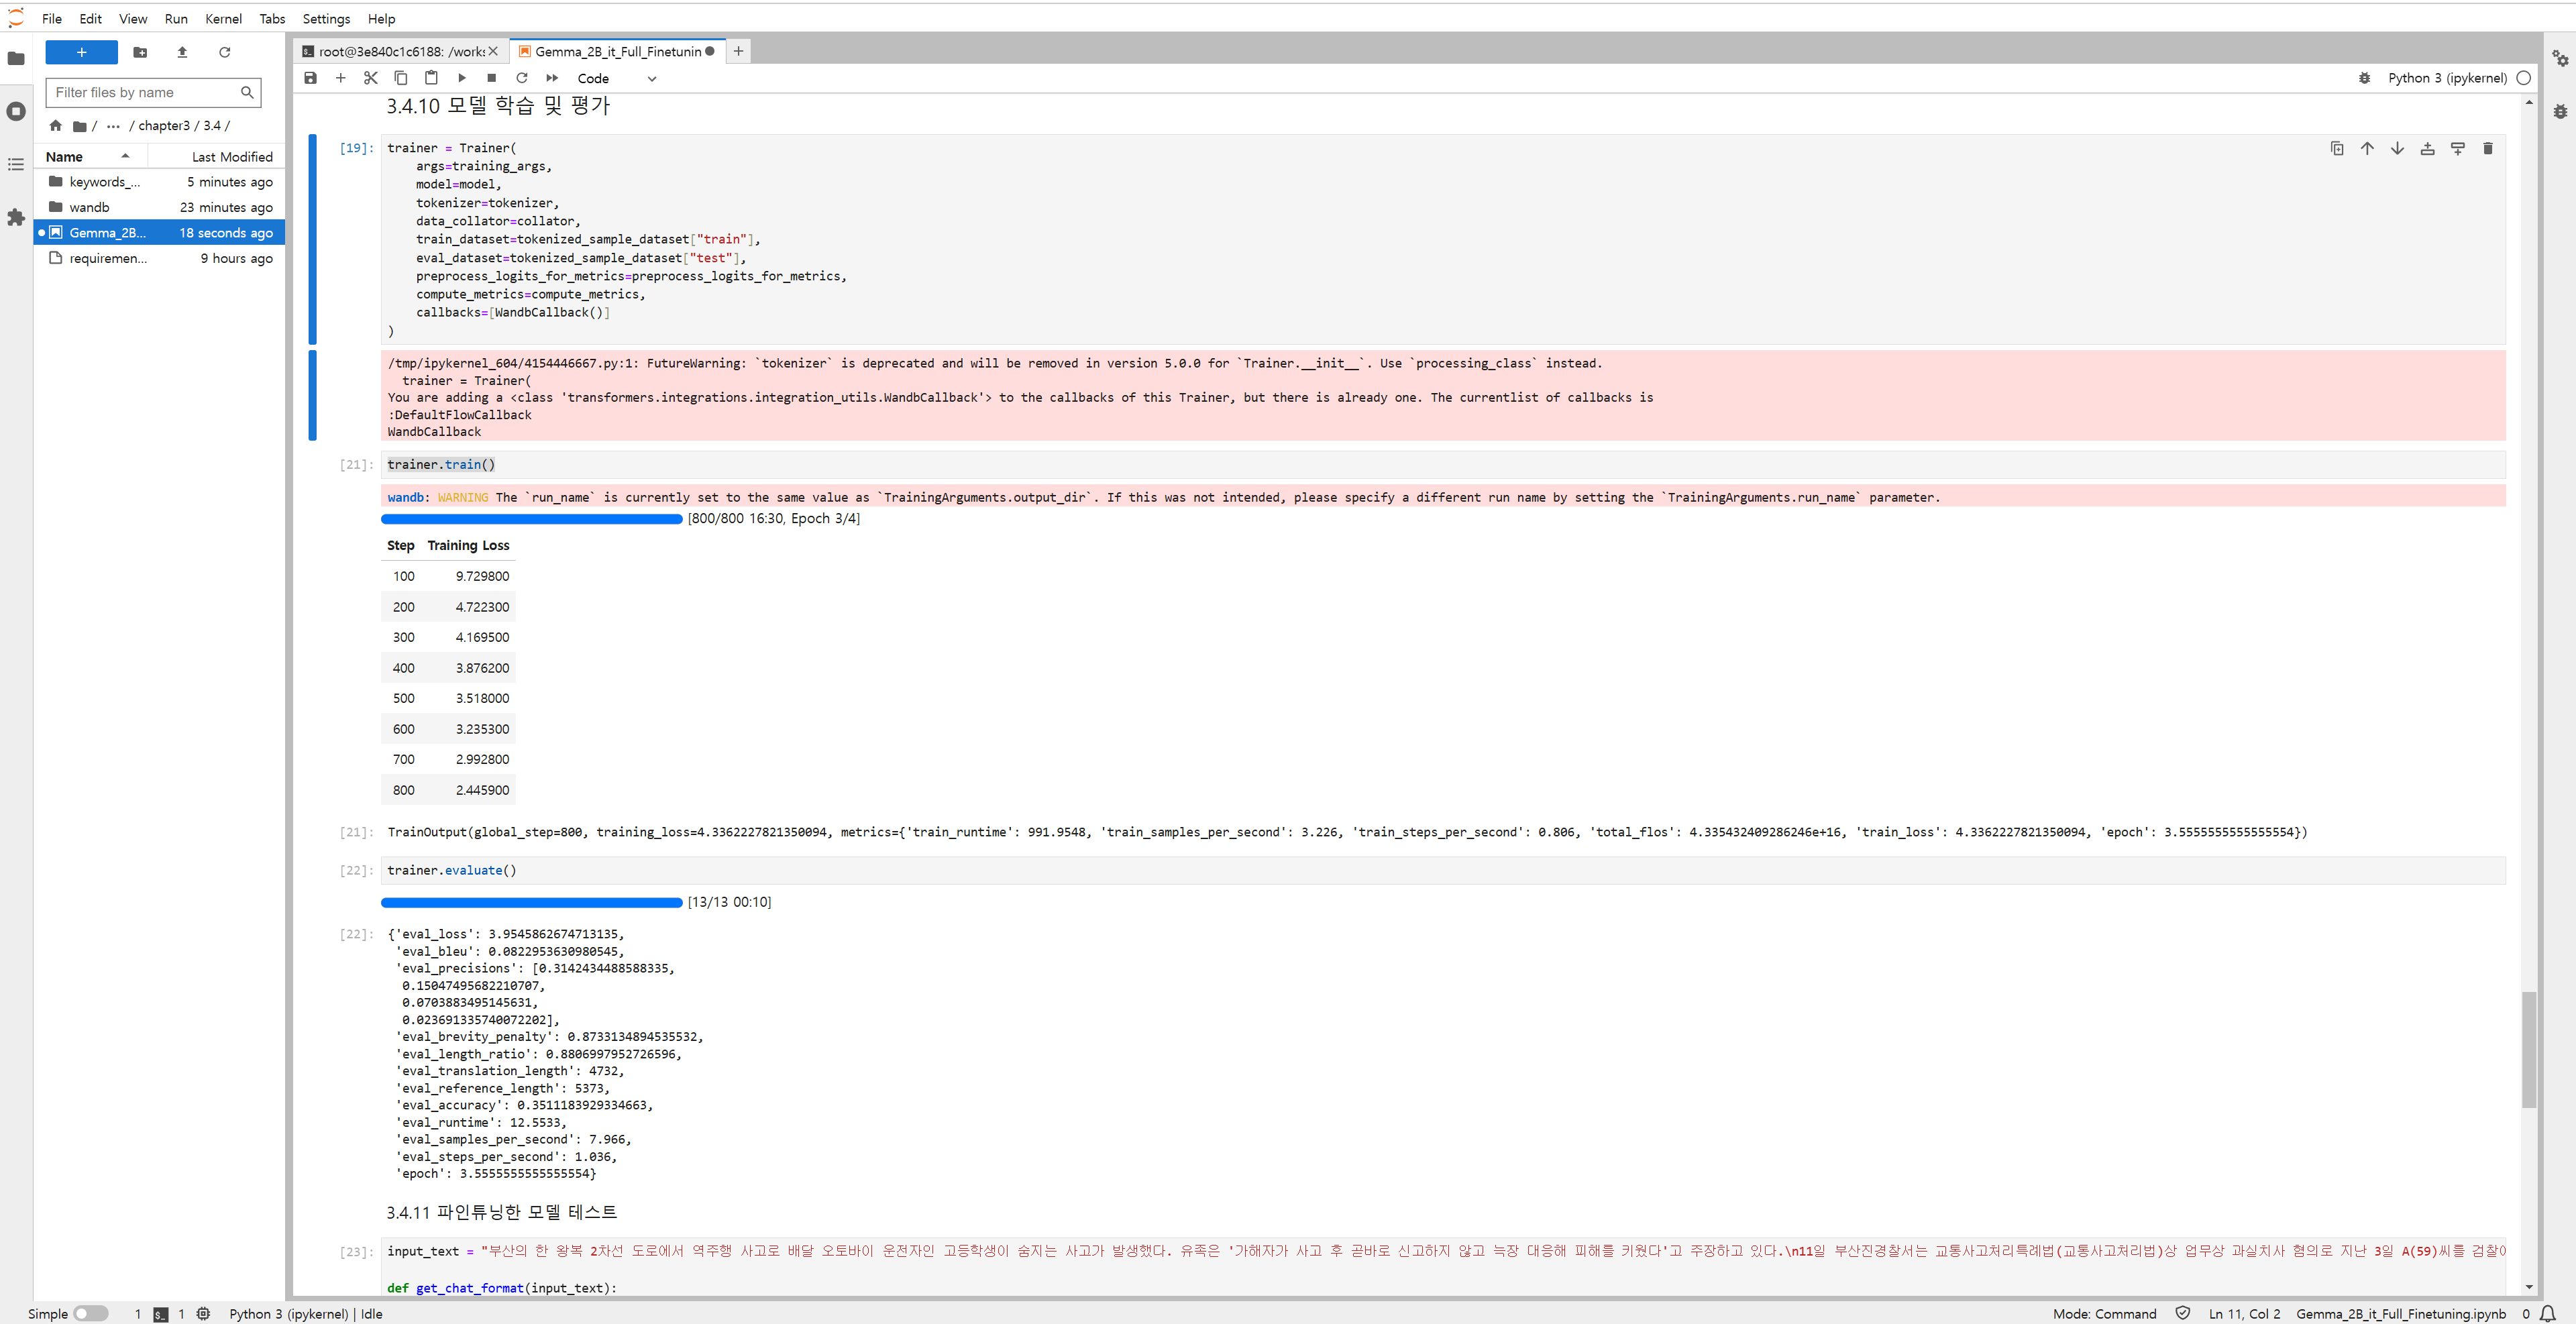
Task: Save the notebook with the disk icon
Action: pos(310,78)
